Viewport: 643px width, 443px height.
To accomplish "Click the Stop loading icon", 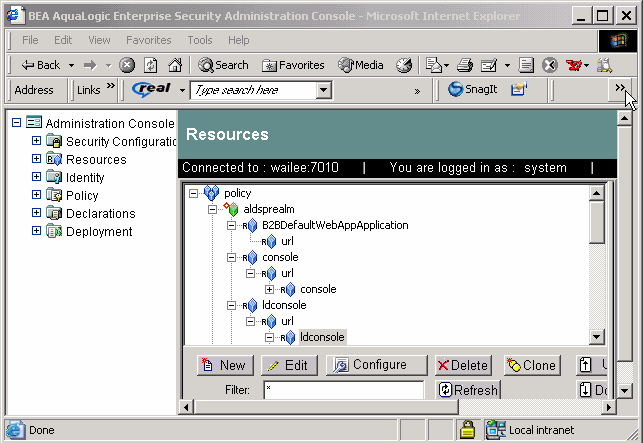I will coord(127,65).
